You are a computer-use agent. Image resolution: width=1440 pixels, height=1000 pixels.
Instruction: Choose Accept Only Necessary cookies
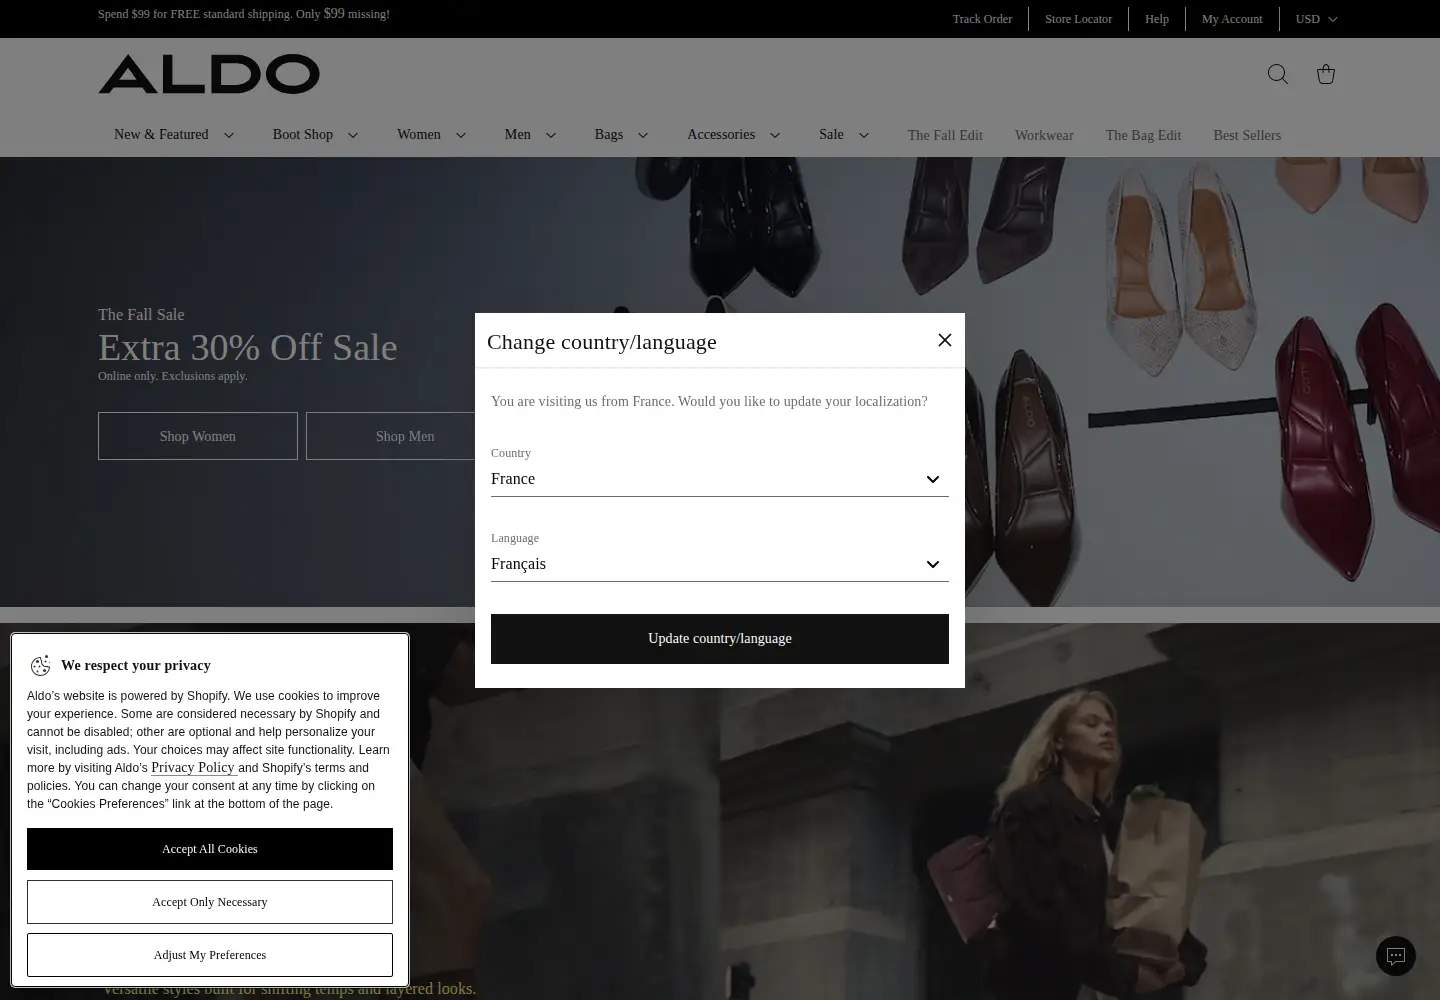pyautogui.click(x=210, y=902)
